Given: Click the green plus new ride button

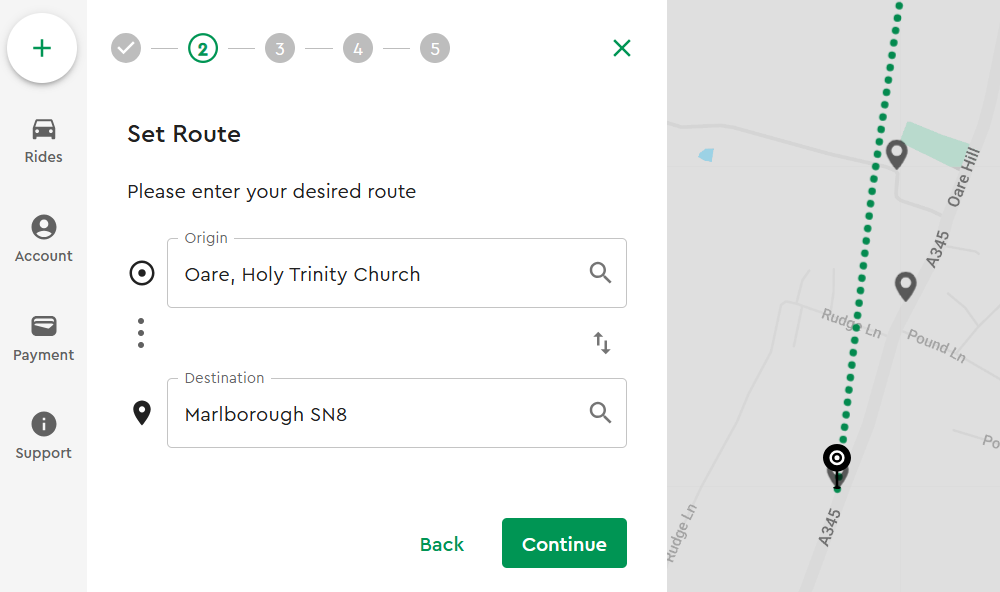Looking at the screenshot, I should [42, 48].
